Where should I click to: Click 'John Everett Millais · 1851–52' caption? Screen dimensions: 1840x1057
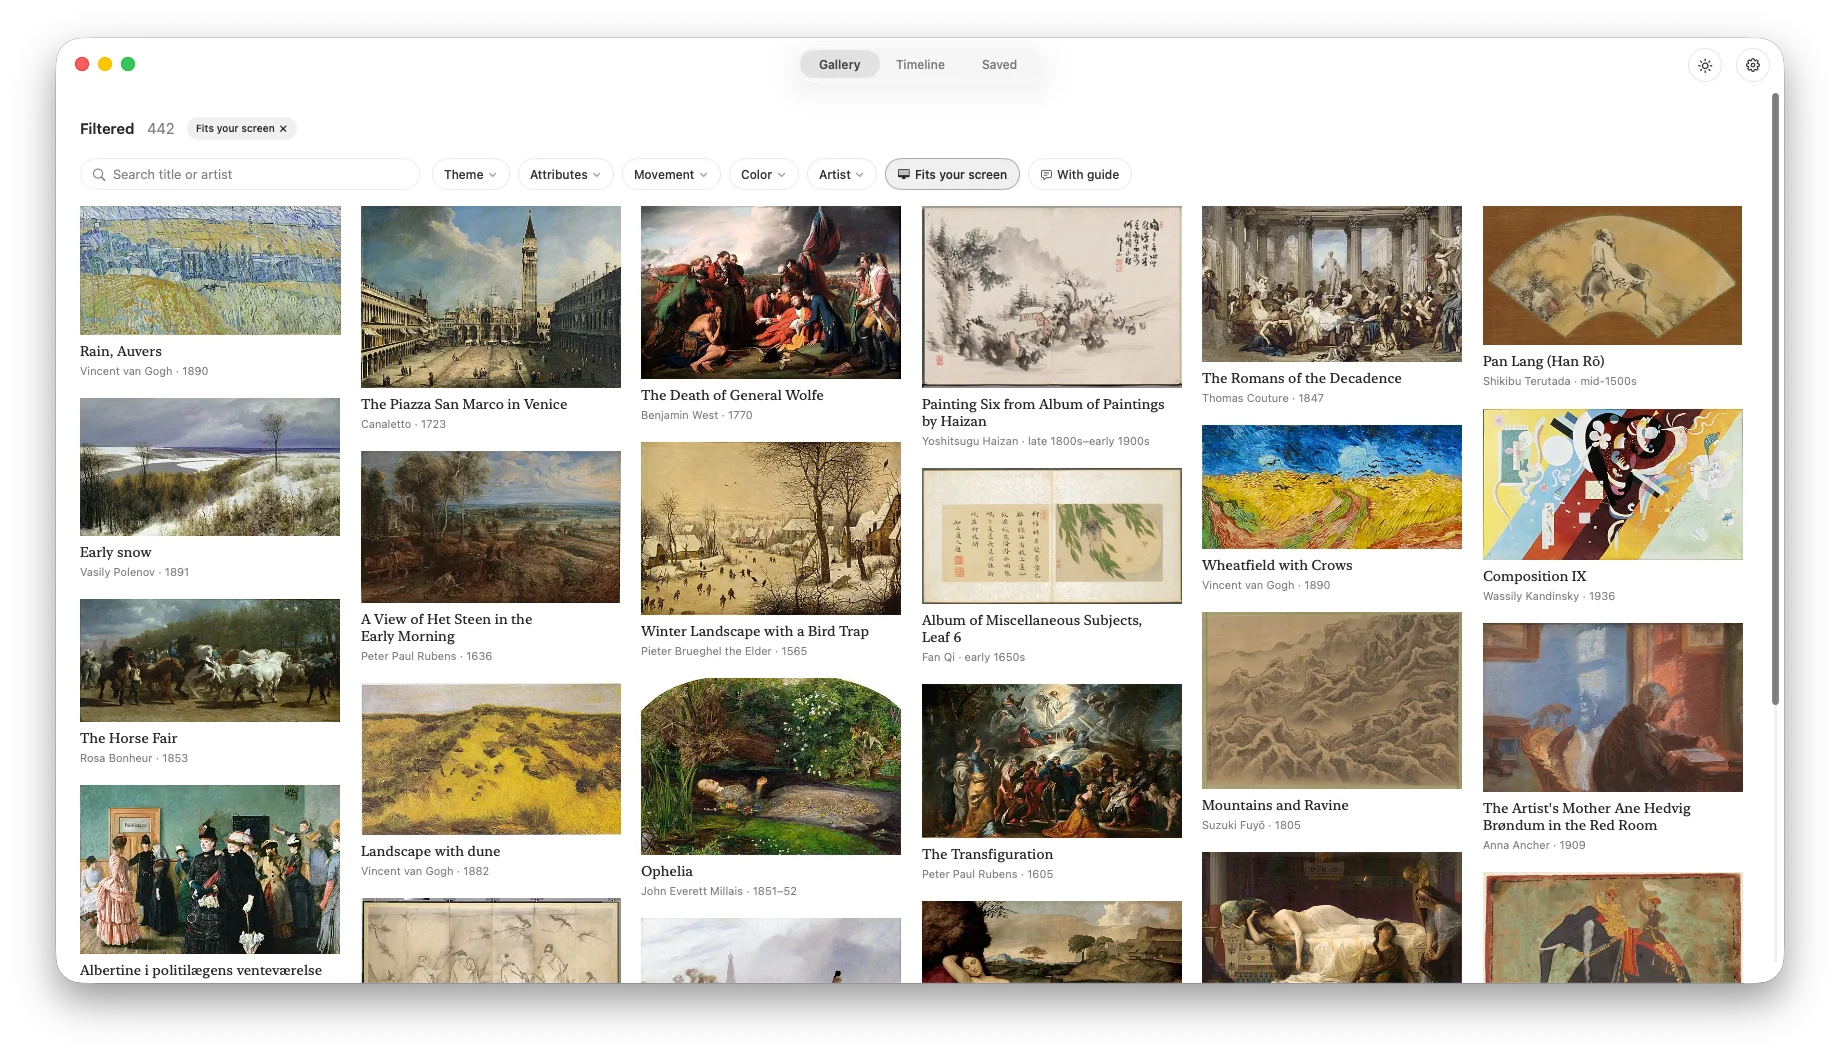(719, 891)
